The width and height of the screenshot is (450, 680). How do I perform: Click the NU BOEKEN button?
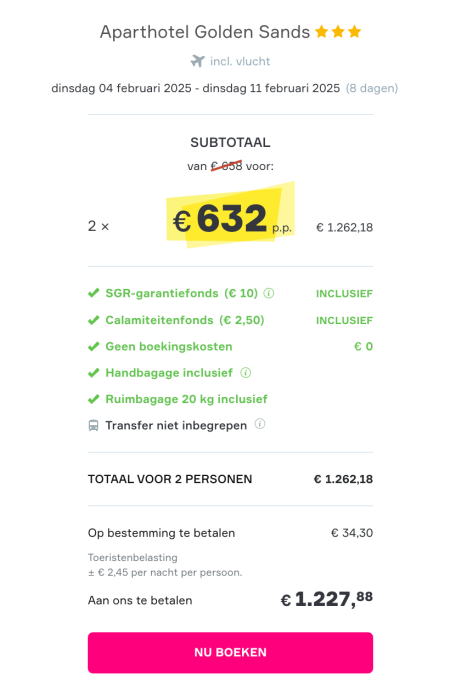pos(230,652)
